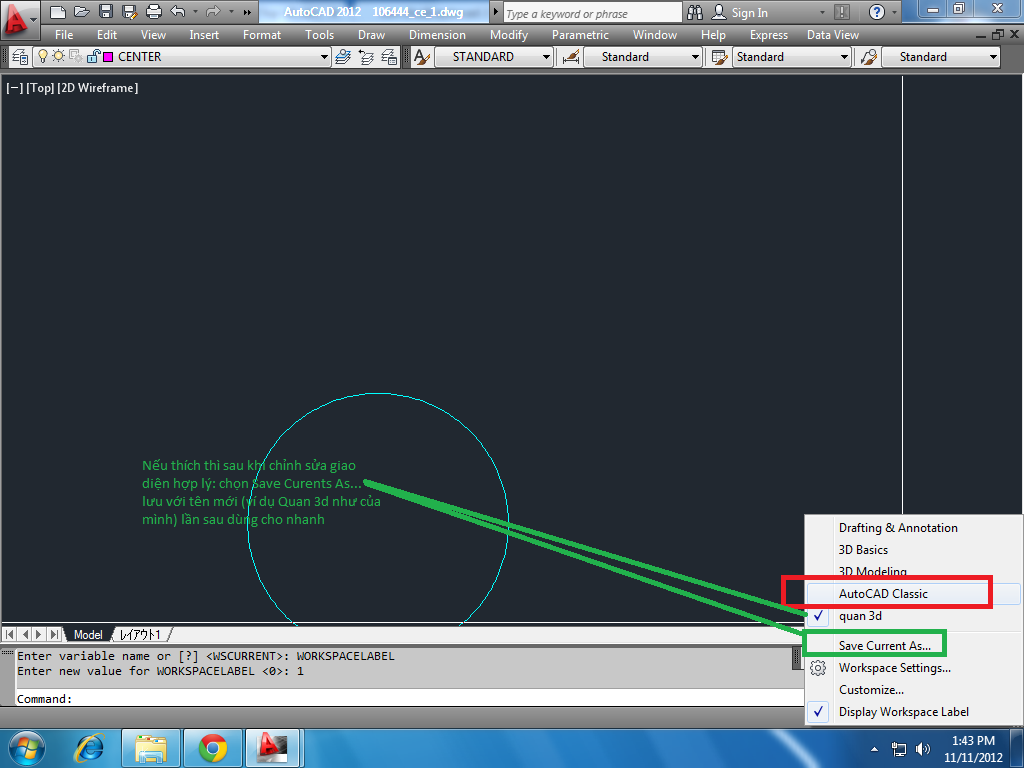The width and height of the screenshot is (1024, 768).
Task: Click the Redo arrow icon
Action: pyautogui.click(x=213, y=12)
